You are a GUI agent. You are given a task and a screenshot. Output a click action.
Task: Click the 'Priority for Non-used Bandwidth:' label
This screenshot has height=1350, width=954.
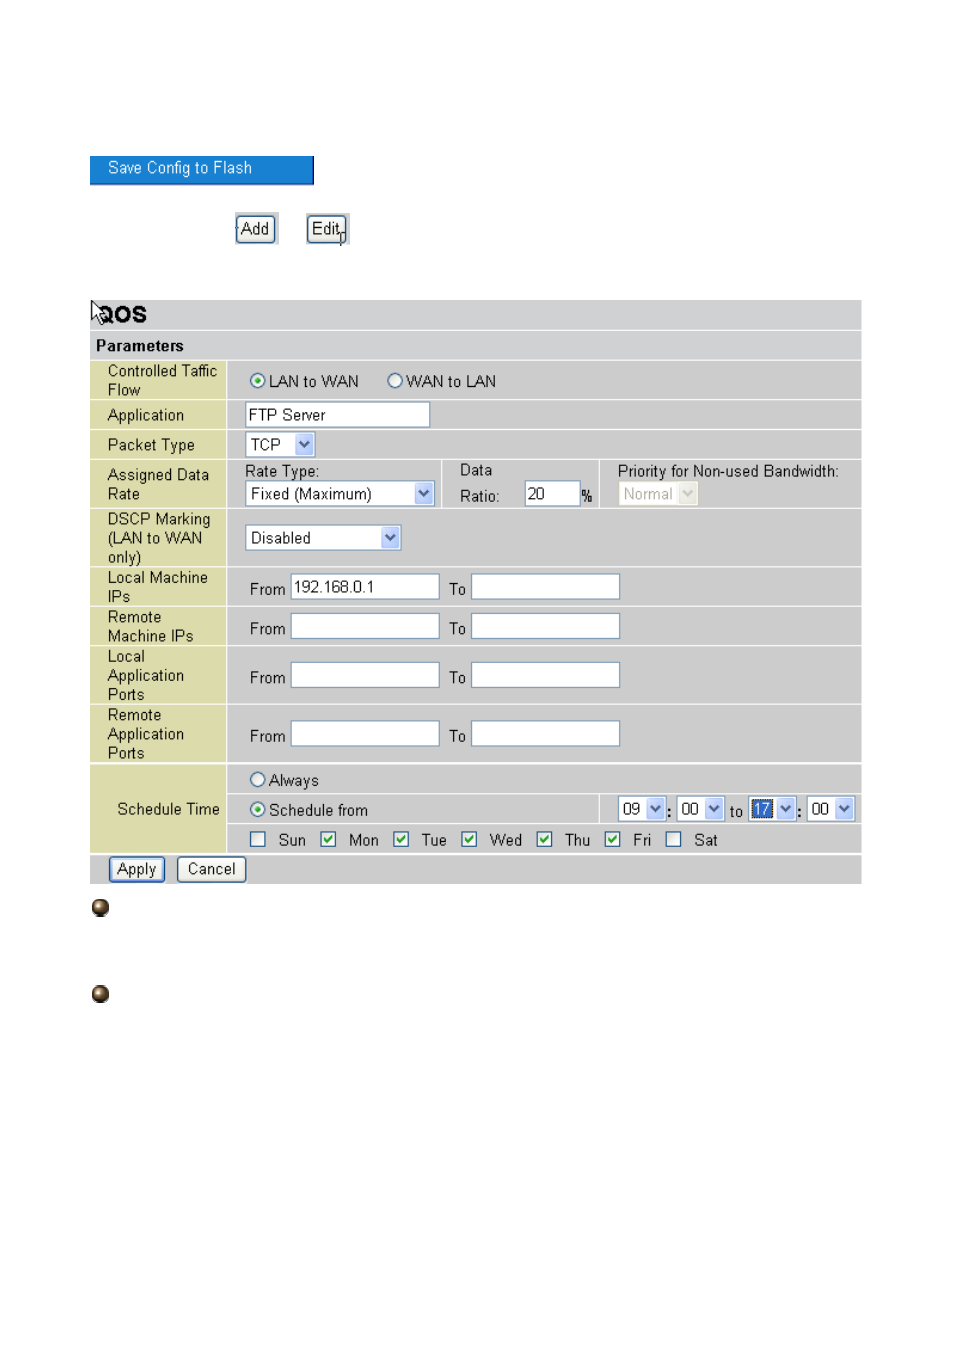(728, 471)
